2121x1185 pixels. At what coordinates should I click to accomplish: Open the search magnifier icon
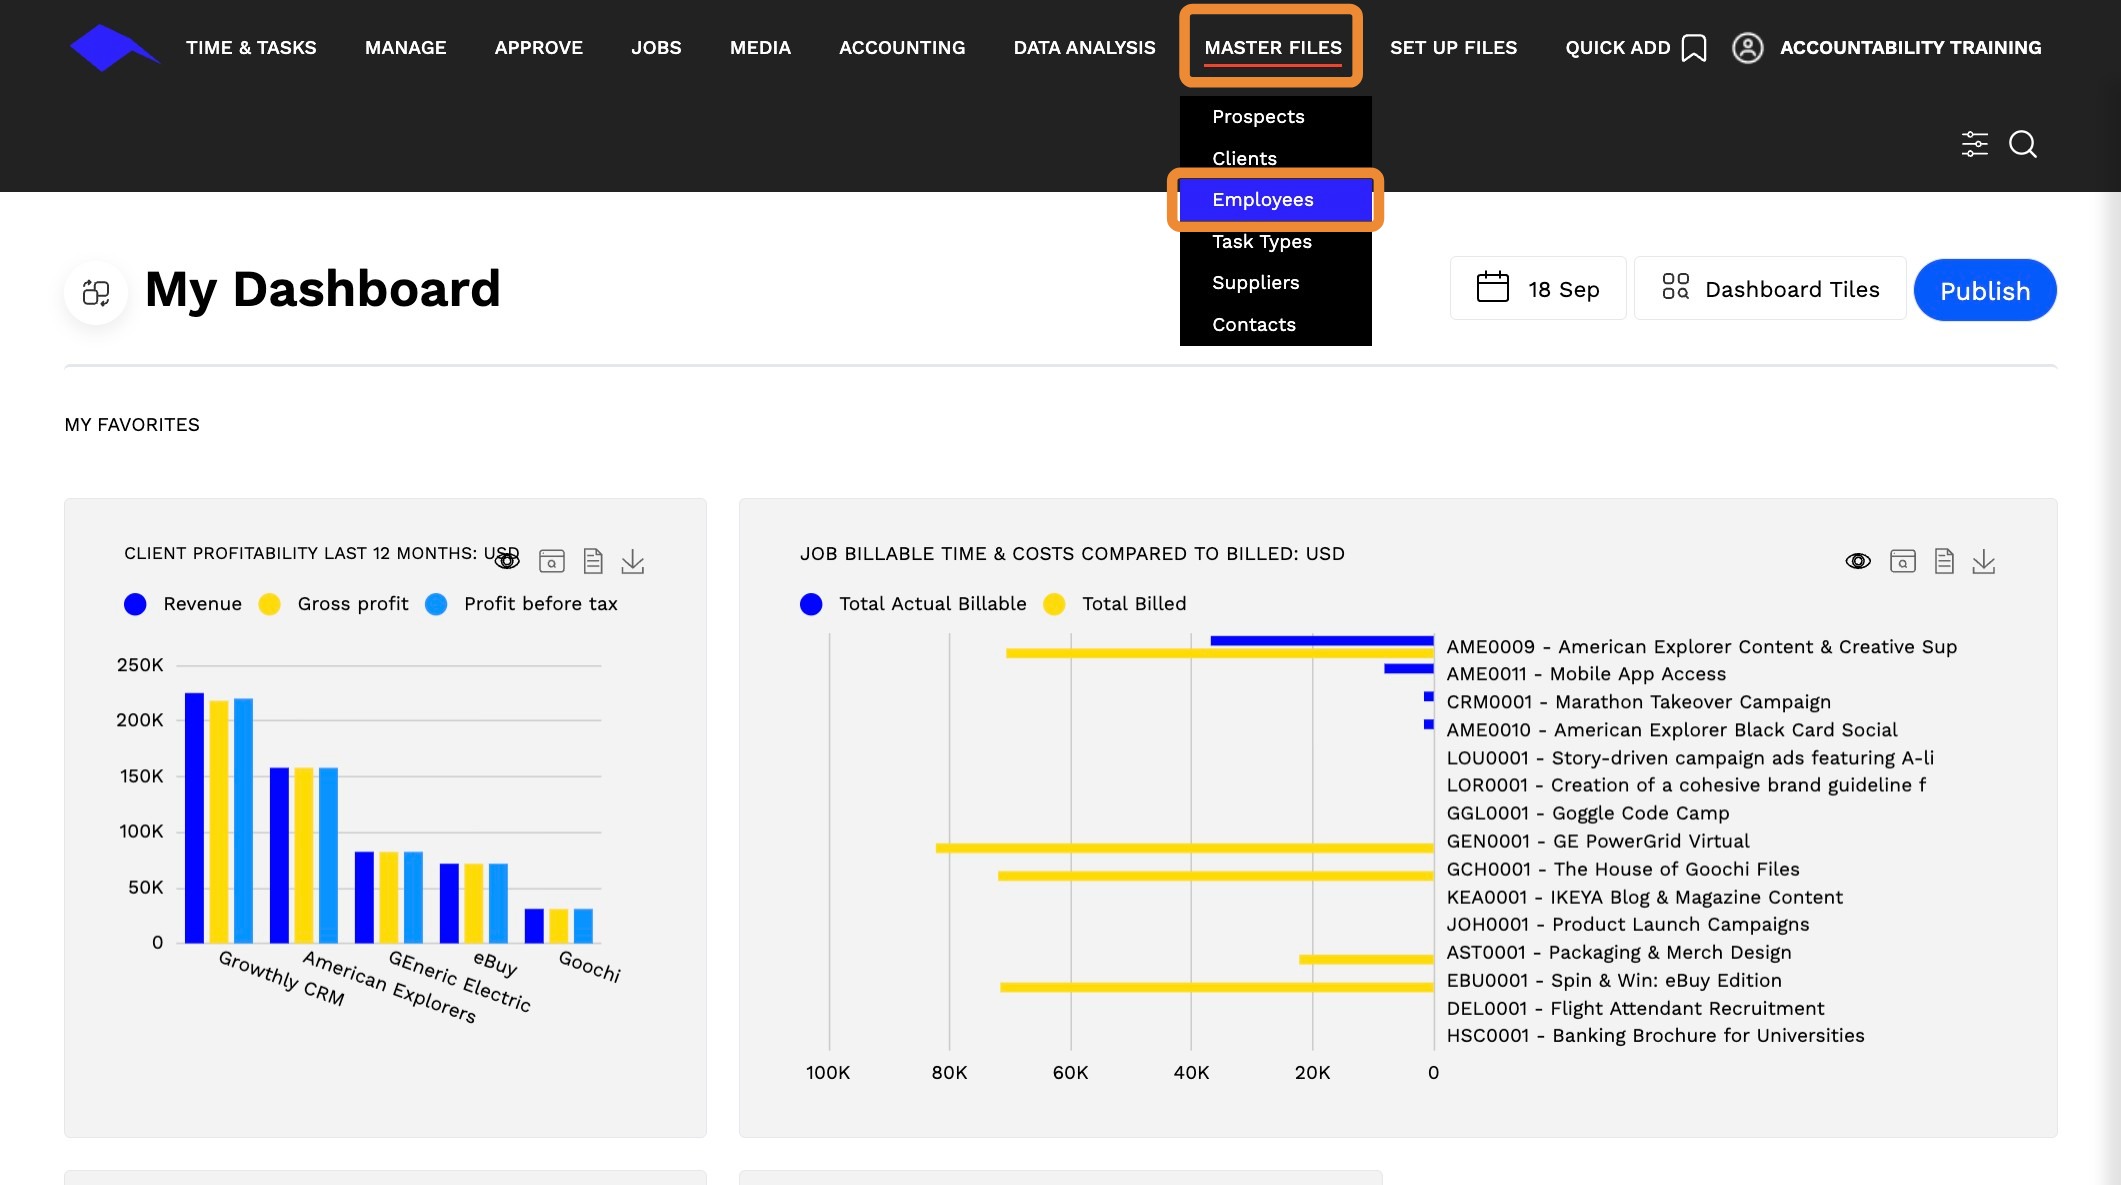point(2023,144)
